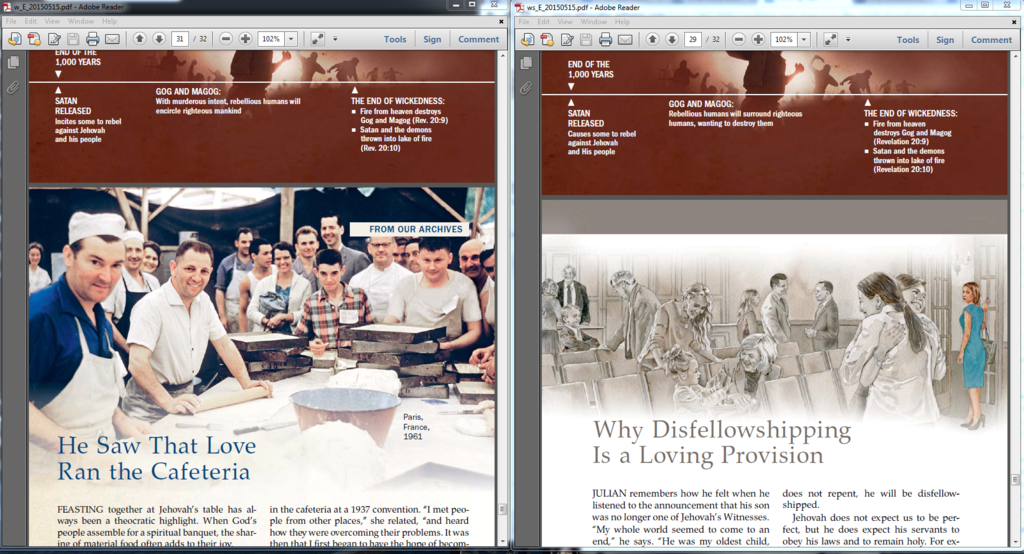
Task: Click the email envelope icon in left window
Action: (x=112, y=39)
